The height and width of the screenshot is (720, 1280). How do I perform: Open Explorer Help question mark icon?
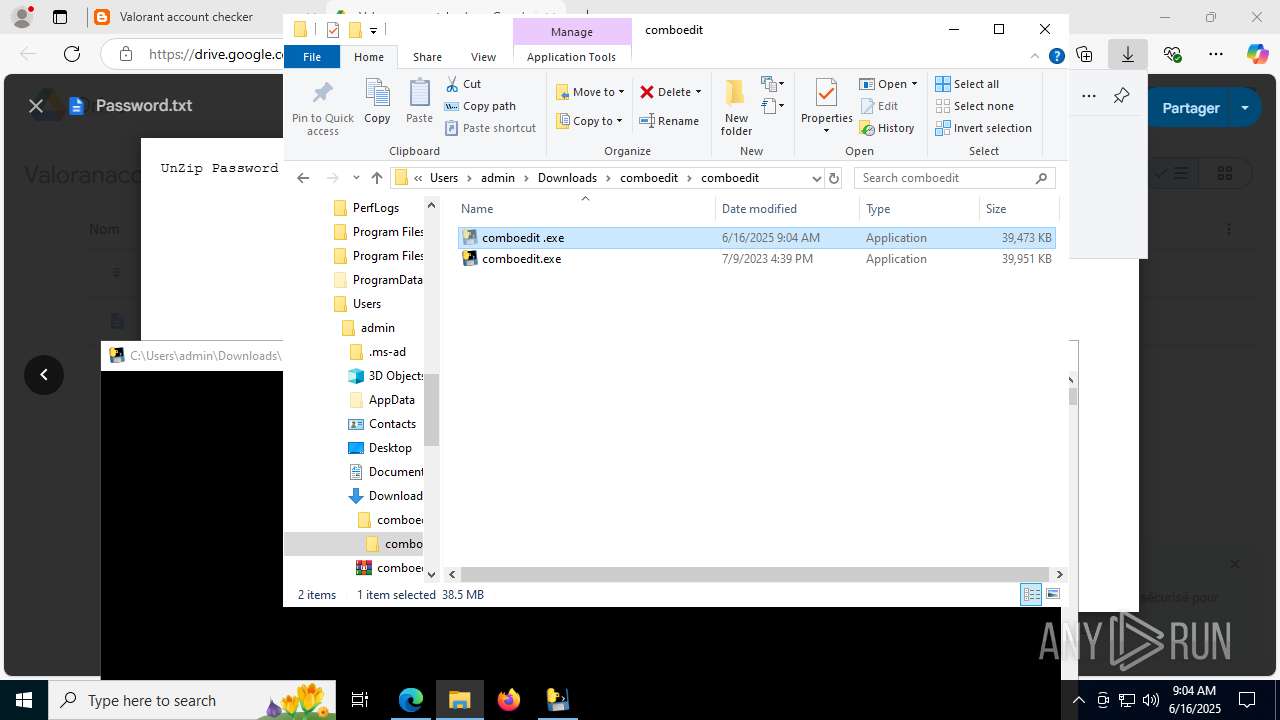[1056, 56]
